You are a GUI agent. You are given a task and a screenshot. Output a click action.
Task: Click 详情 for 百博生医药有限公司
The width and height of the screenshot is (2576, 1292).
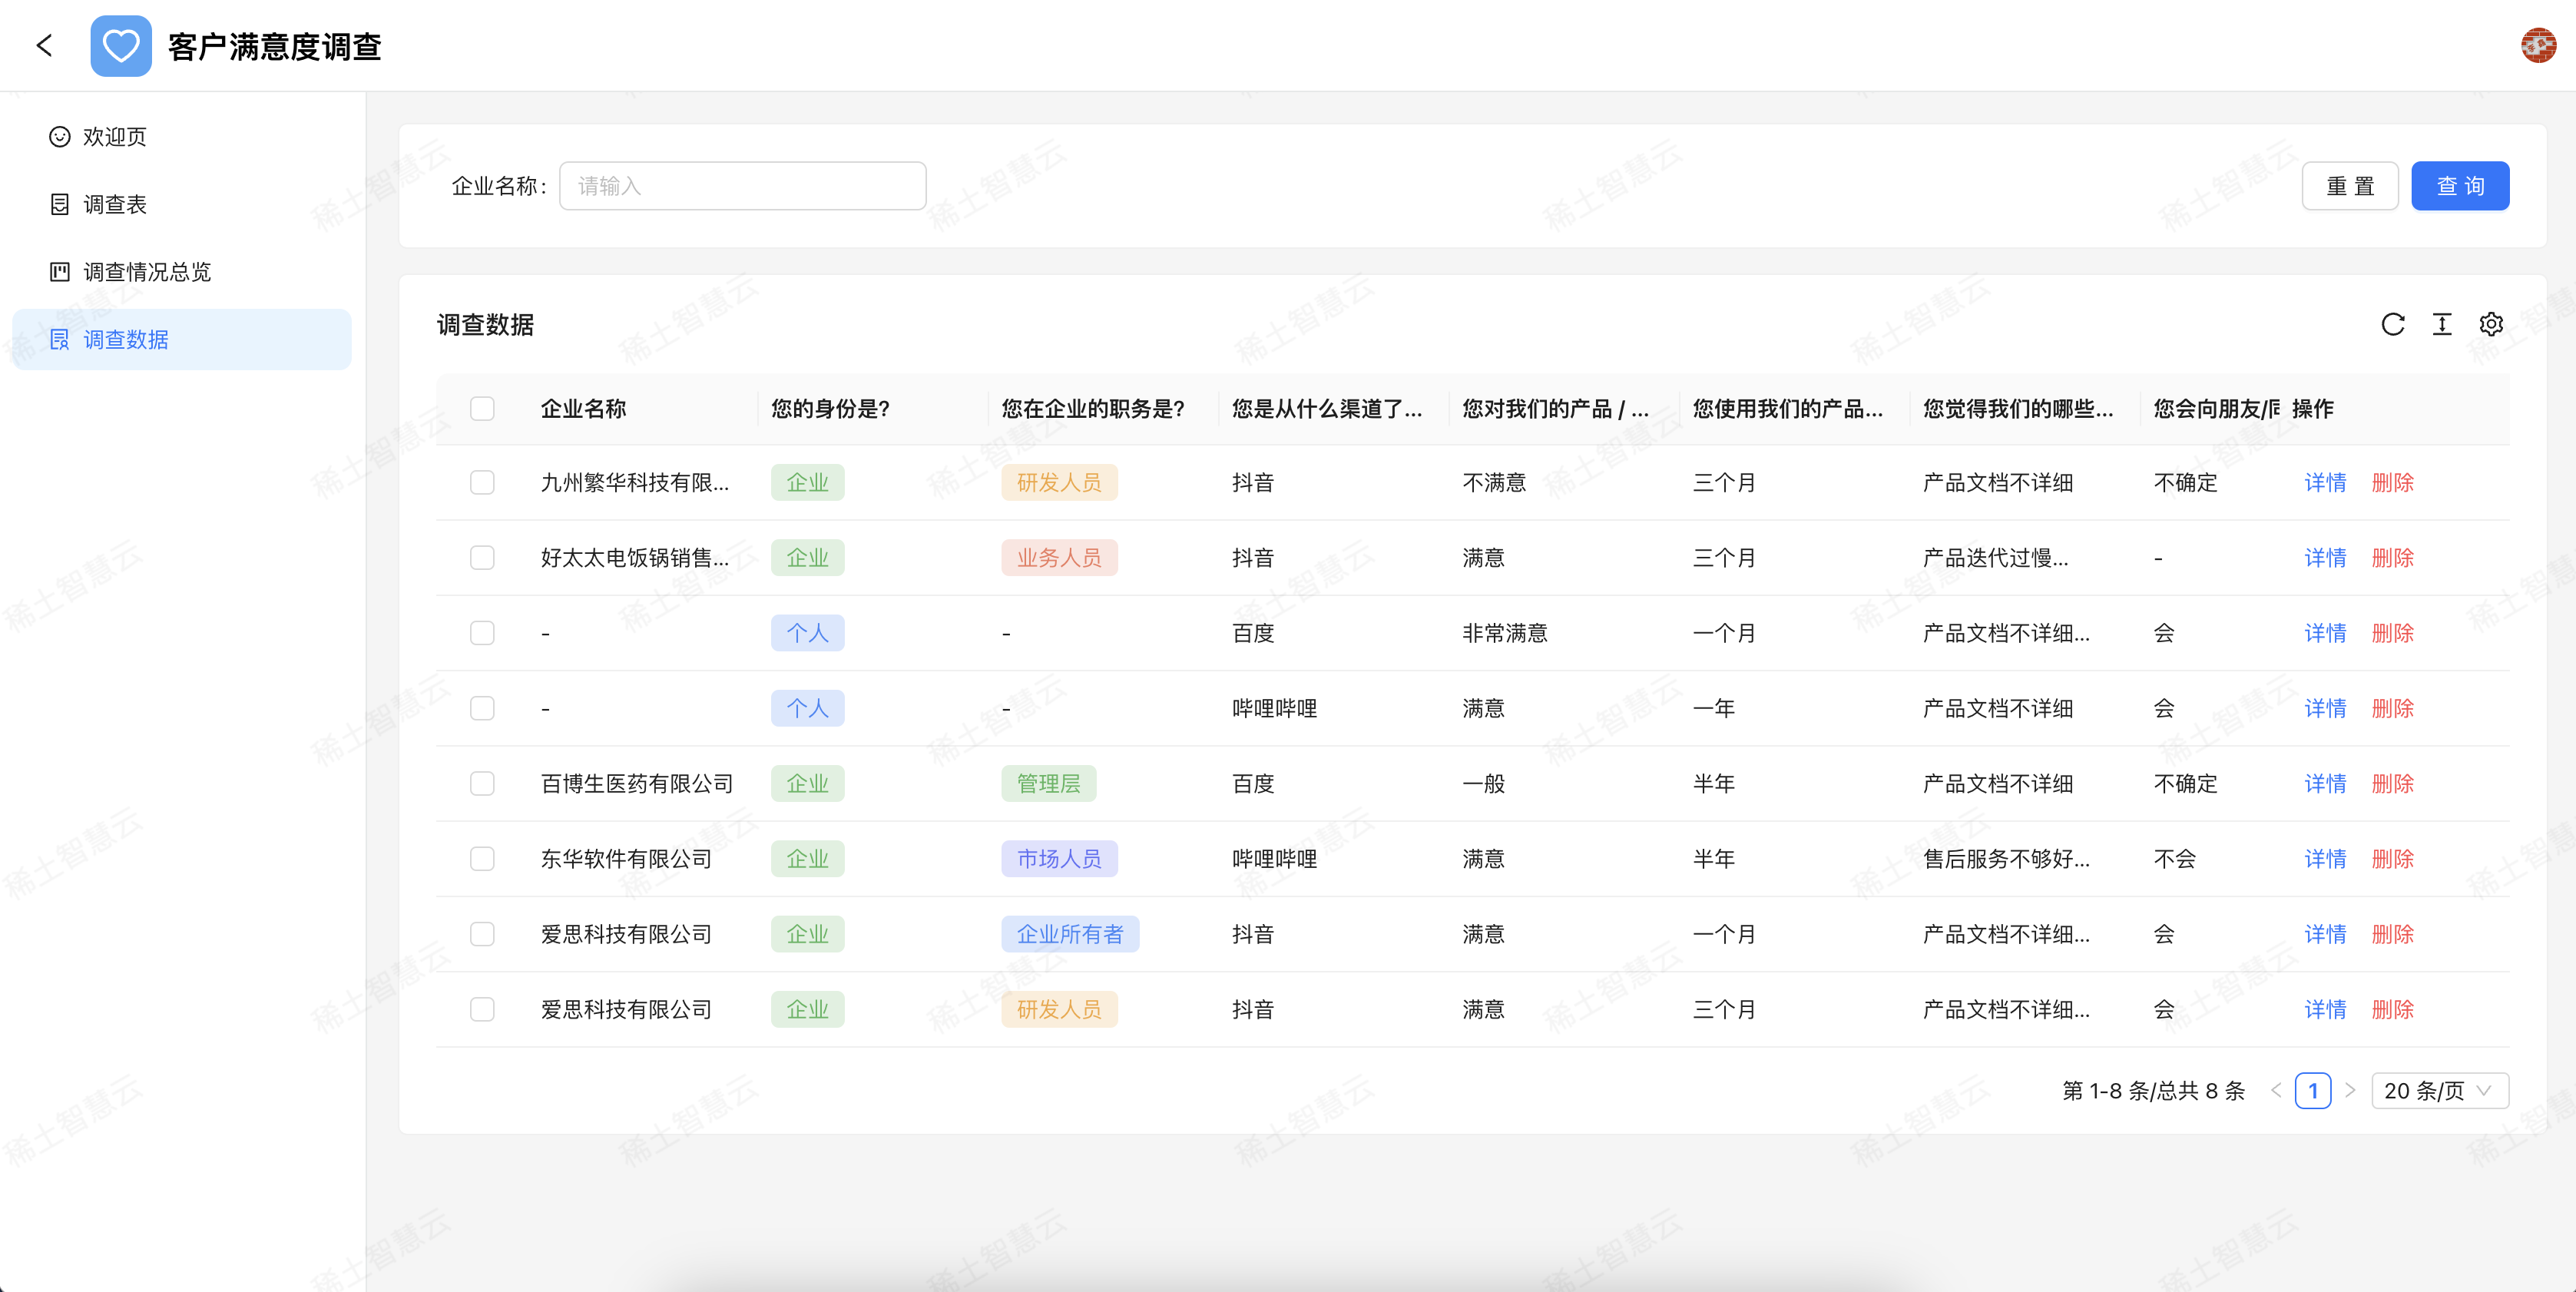coord(2325,783)
